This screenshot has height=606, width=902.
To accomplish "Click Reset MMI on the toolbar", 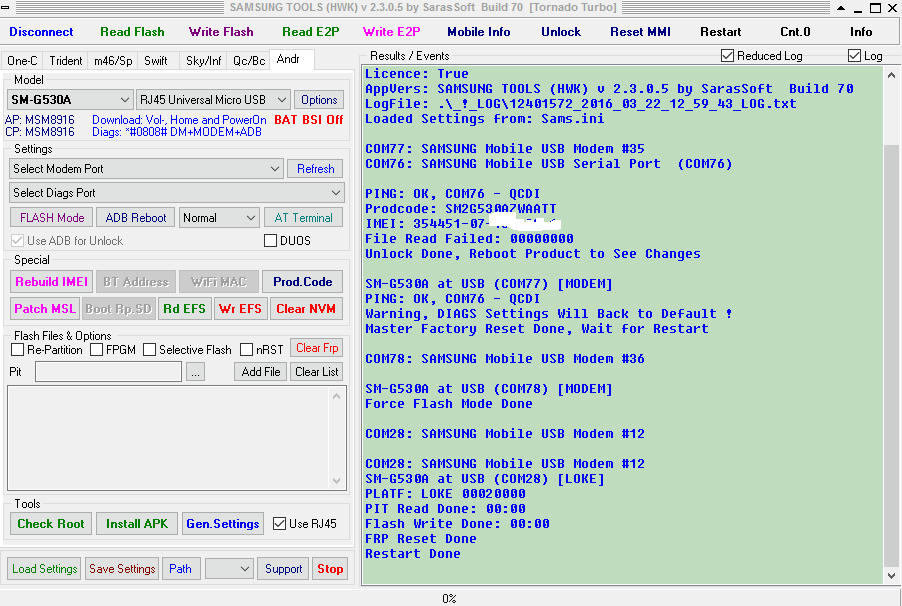I will [x=640, y=31].
